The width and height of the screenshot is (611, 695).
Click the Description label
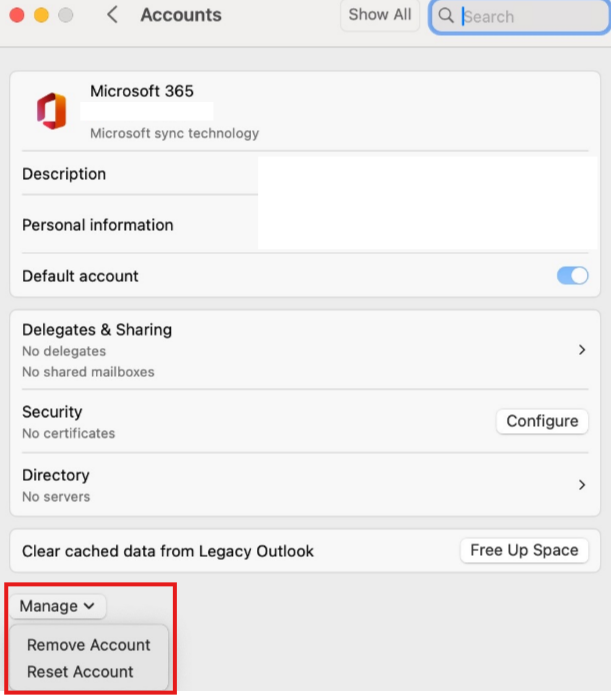pyautogui.click(x=64, y=174)
